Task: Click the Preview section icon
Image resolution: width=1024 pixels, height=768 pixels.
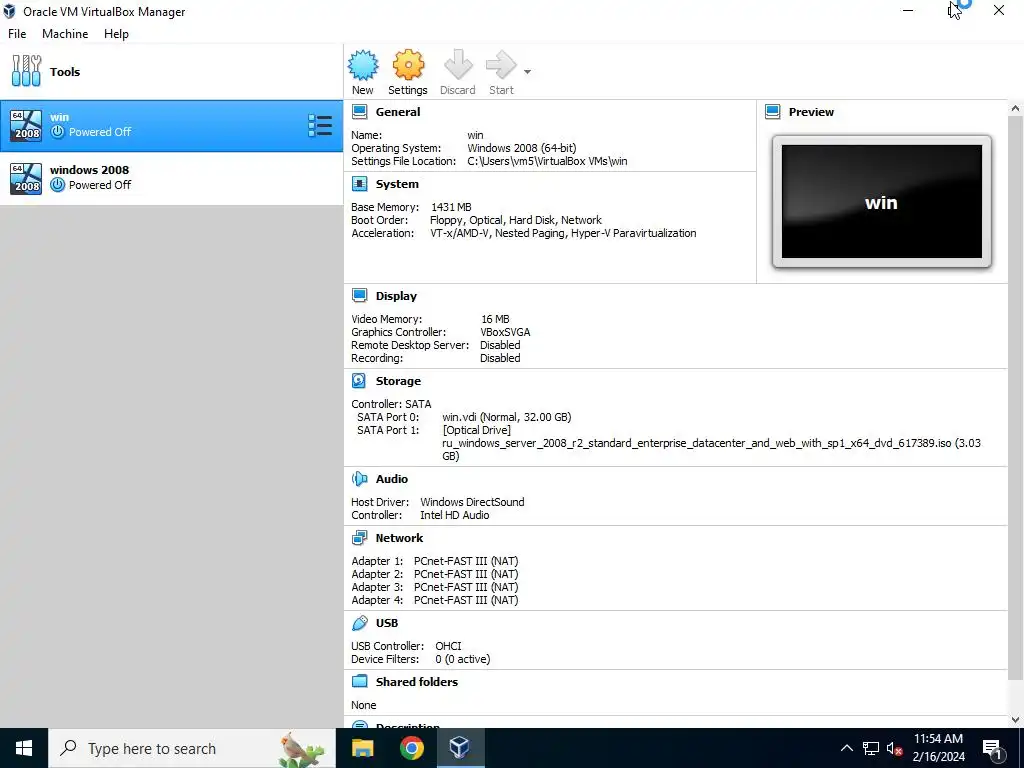Action: coord(773,112)
